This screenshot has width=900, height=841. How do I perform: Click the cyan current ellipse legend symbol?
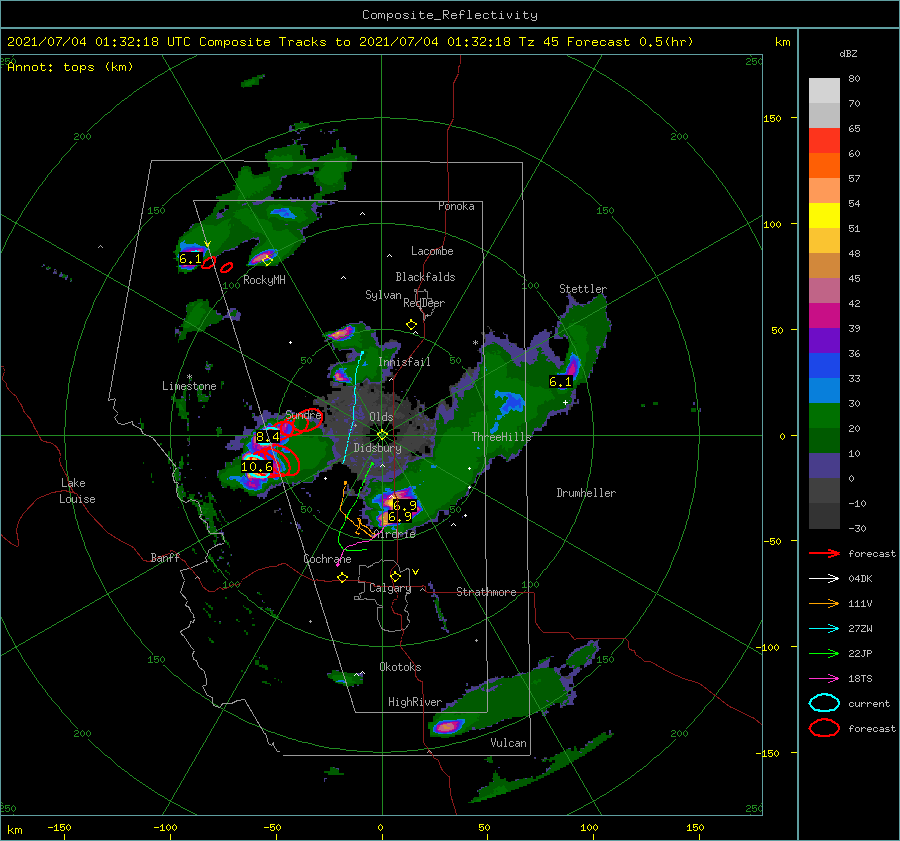tap(824, 703)
